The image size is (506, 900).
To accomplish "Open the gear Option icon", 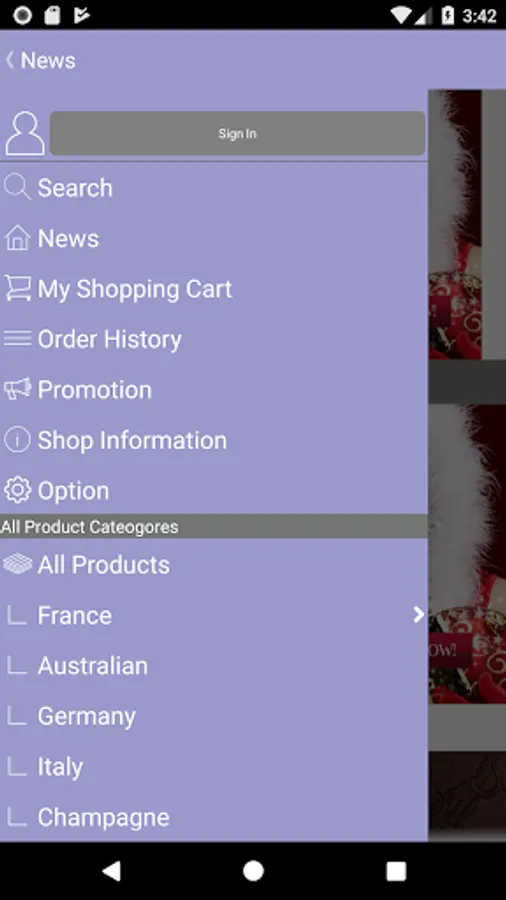I will coord(17,491).
